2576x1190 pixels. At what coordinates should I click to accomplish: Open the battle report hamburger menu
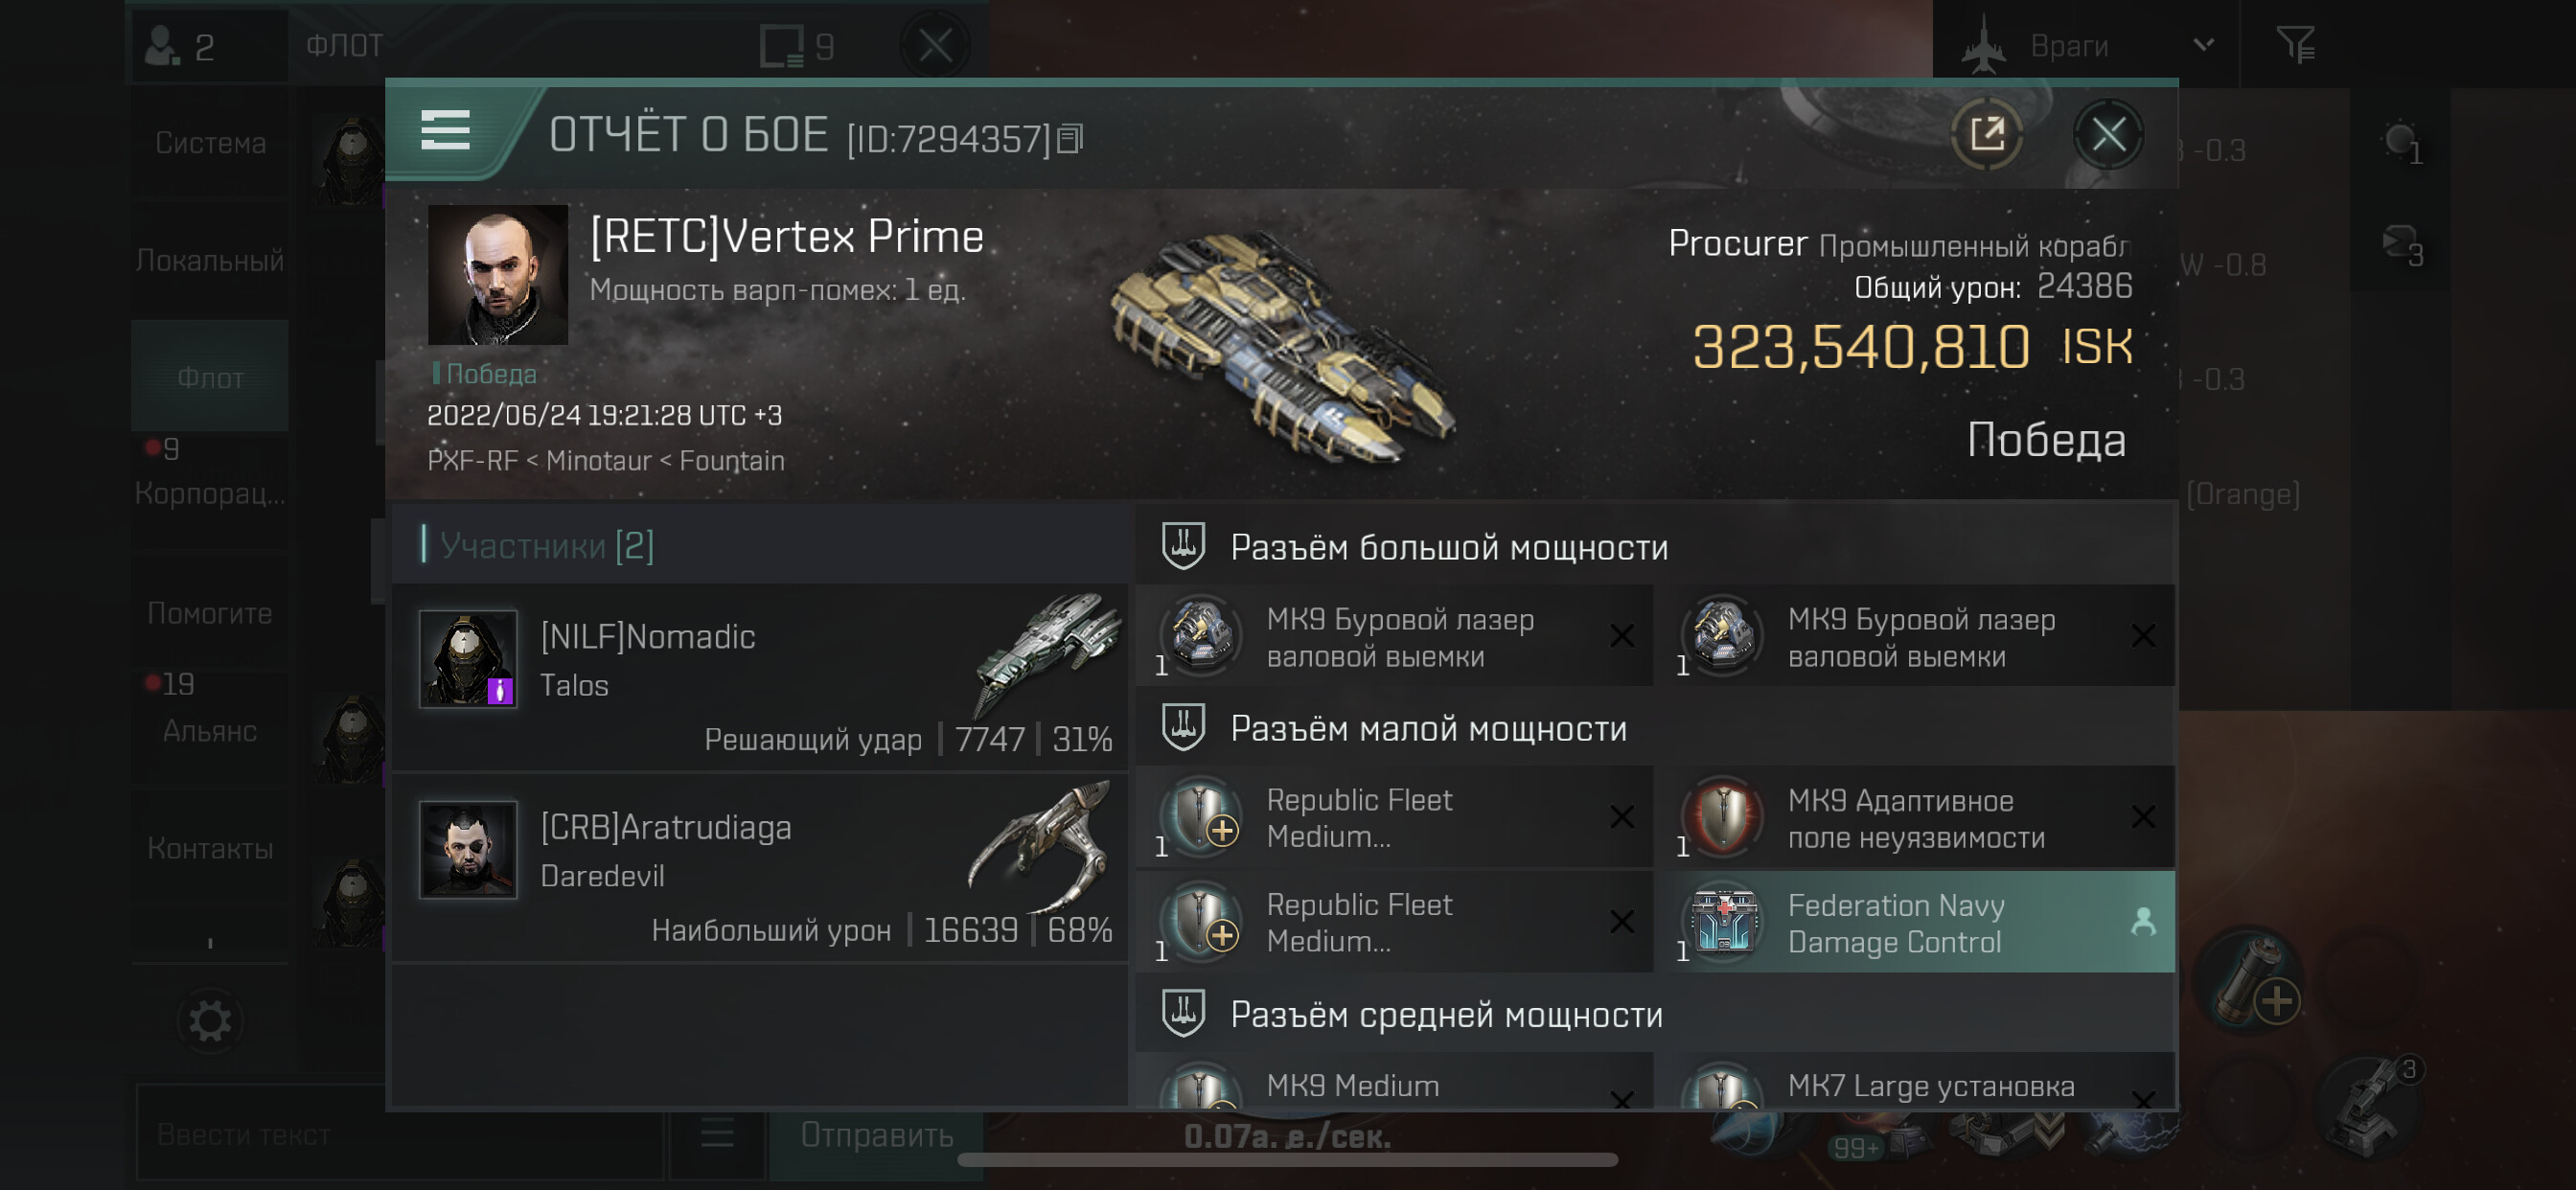tap(445, 131)
